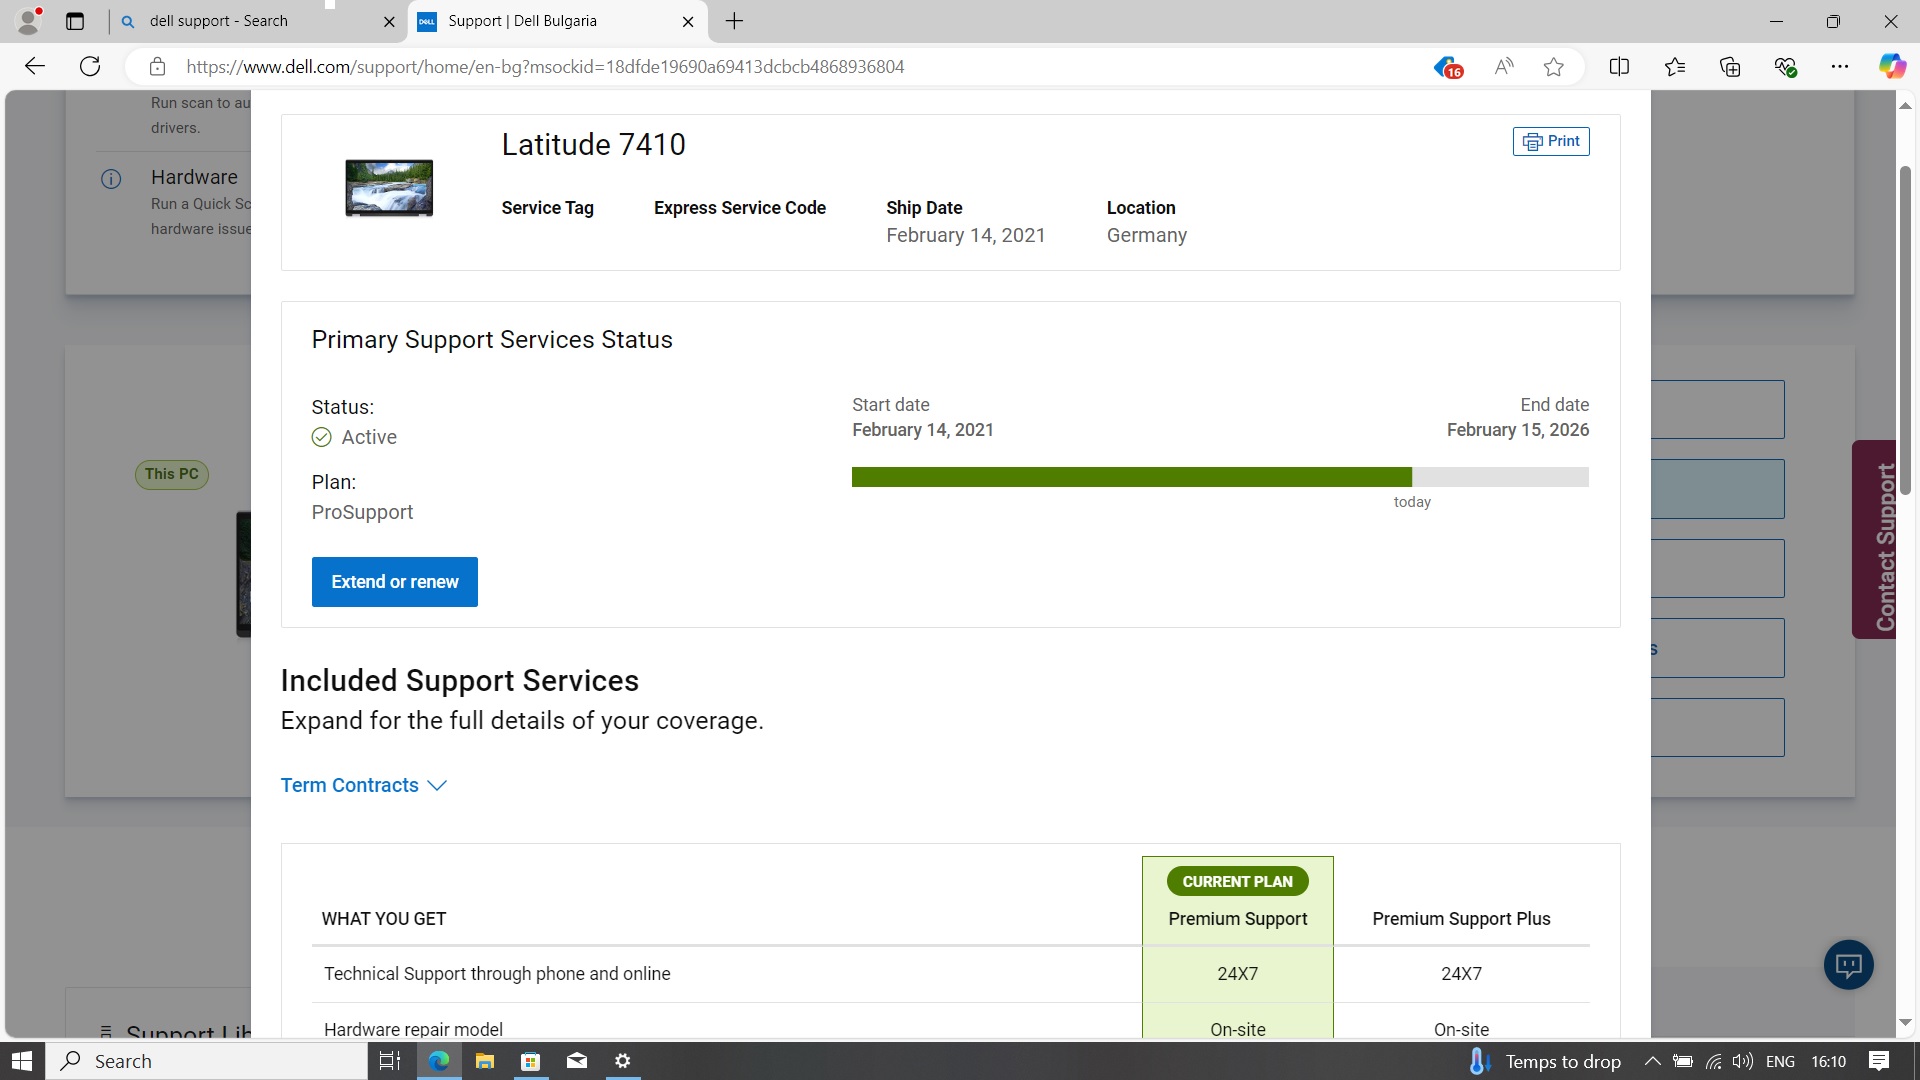The width and height of the screenshot is (1920, 1080).
Task: Close the Support | Dell Bulgaria tab
Action: [x=688, y=21]
